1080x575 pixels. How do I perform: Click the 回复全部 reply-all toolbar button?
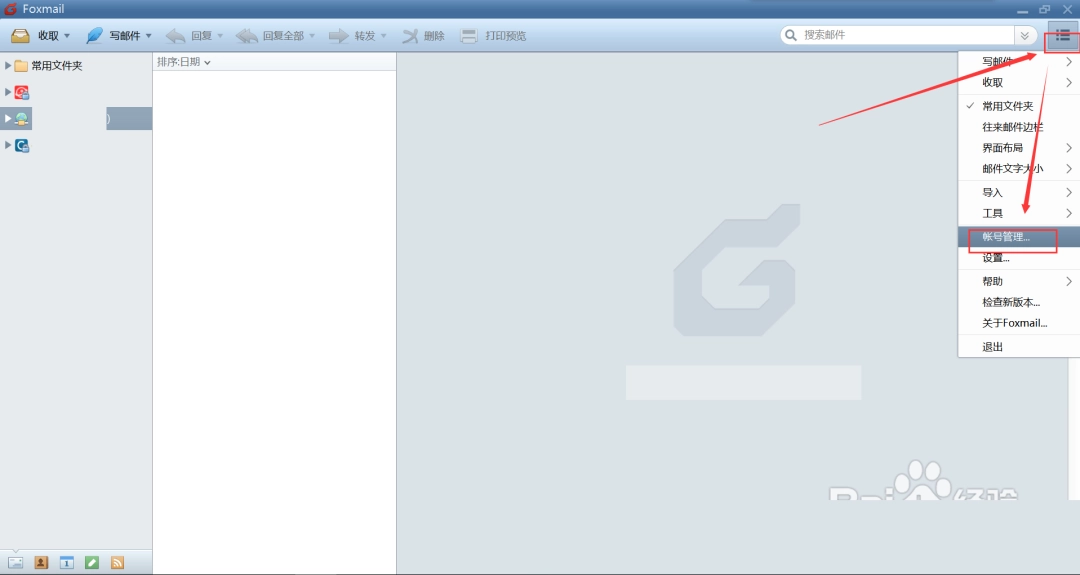(x=269, y=36)
